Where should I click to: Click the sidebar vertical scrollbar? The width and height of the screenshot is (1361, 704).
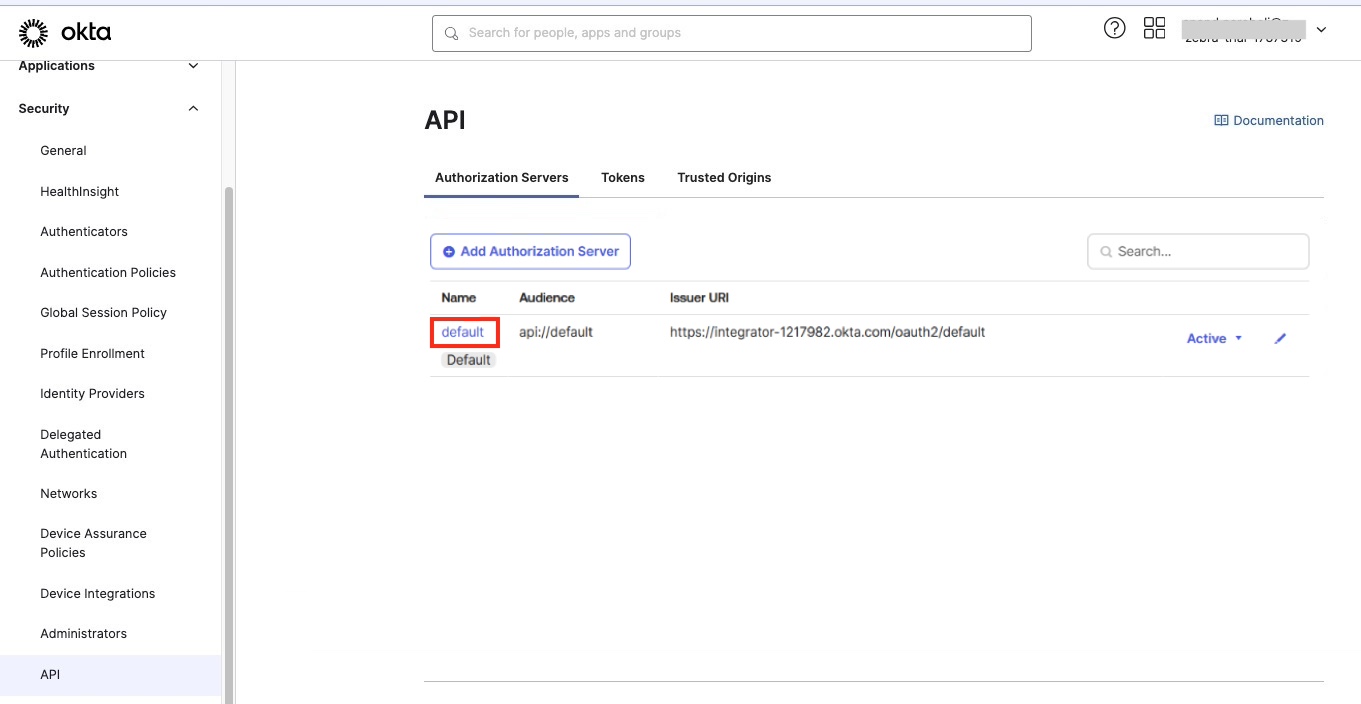tap(228, 440)
